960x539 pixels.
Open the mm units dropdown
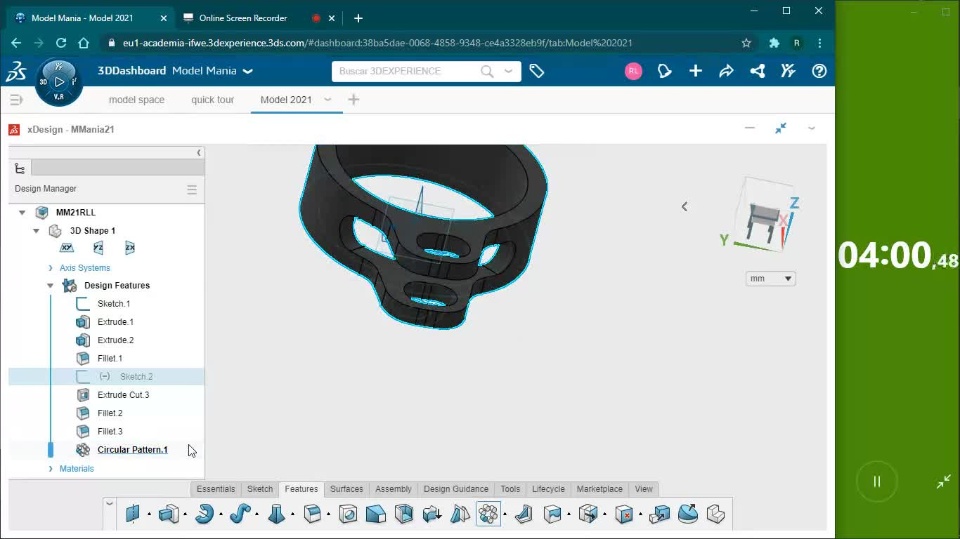(x=770, y=279)
